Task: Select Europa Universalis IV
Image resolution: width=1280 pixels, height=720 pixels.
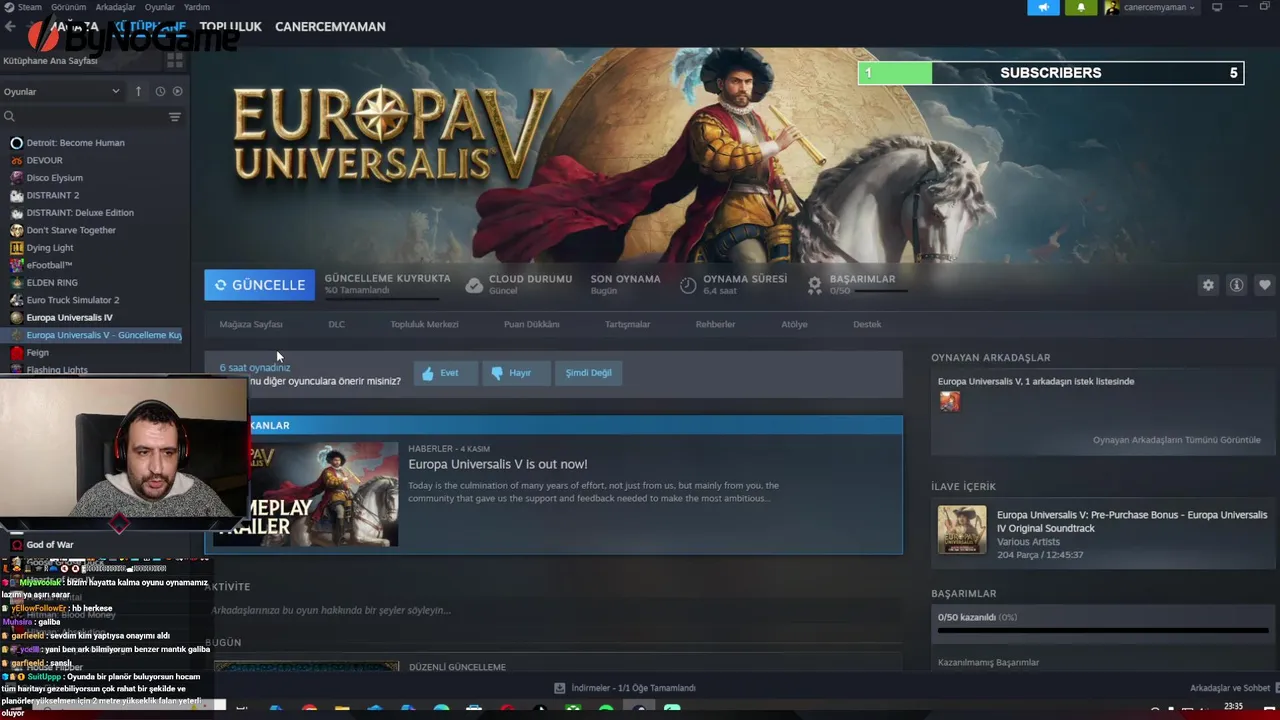Action: click(69, 318)
